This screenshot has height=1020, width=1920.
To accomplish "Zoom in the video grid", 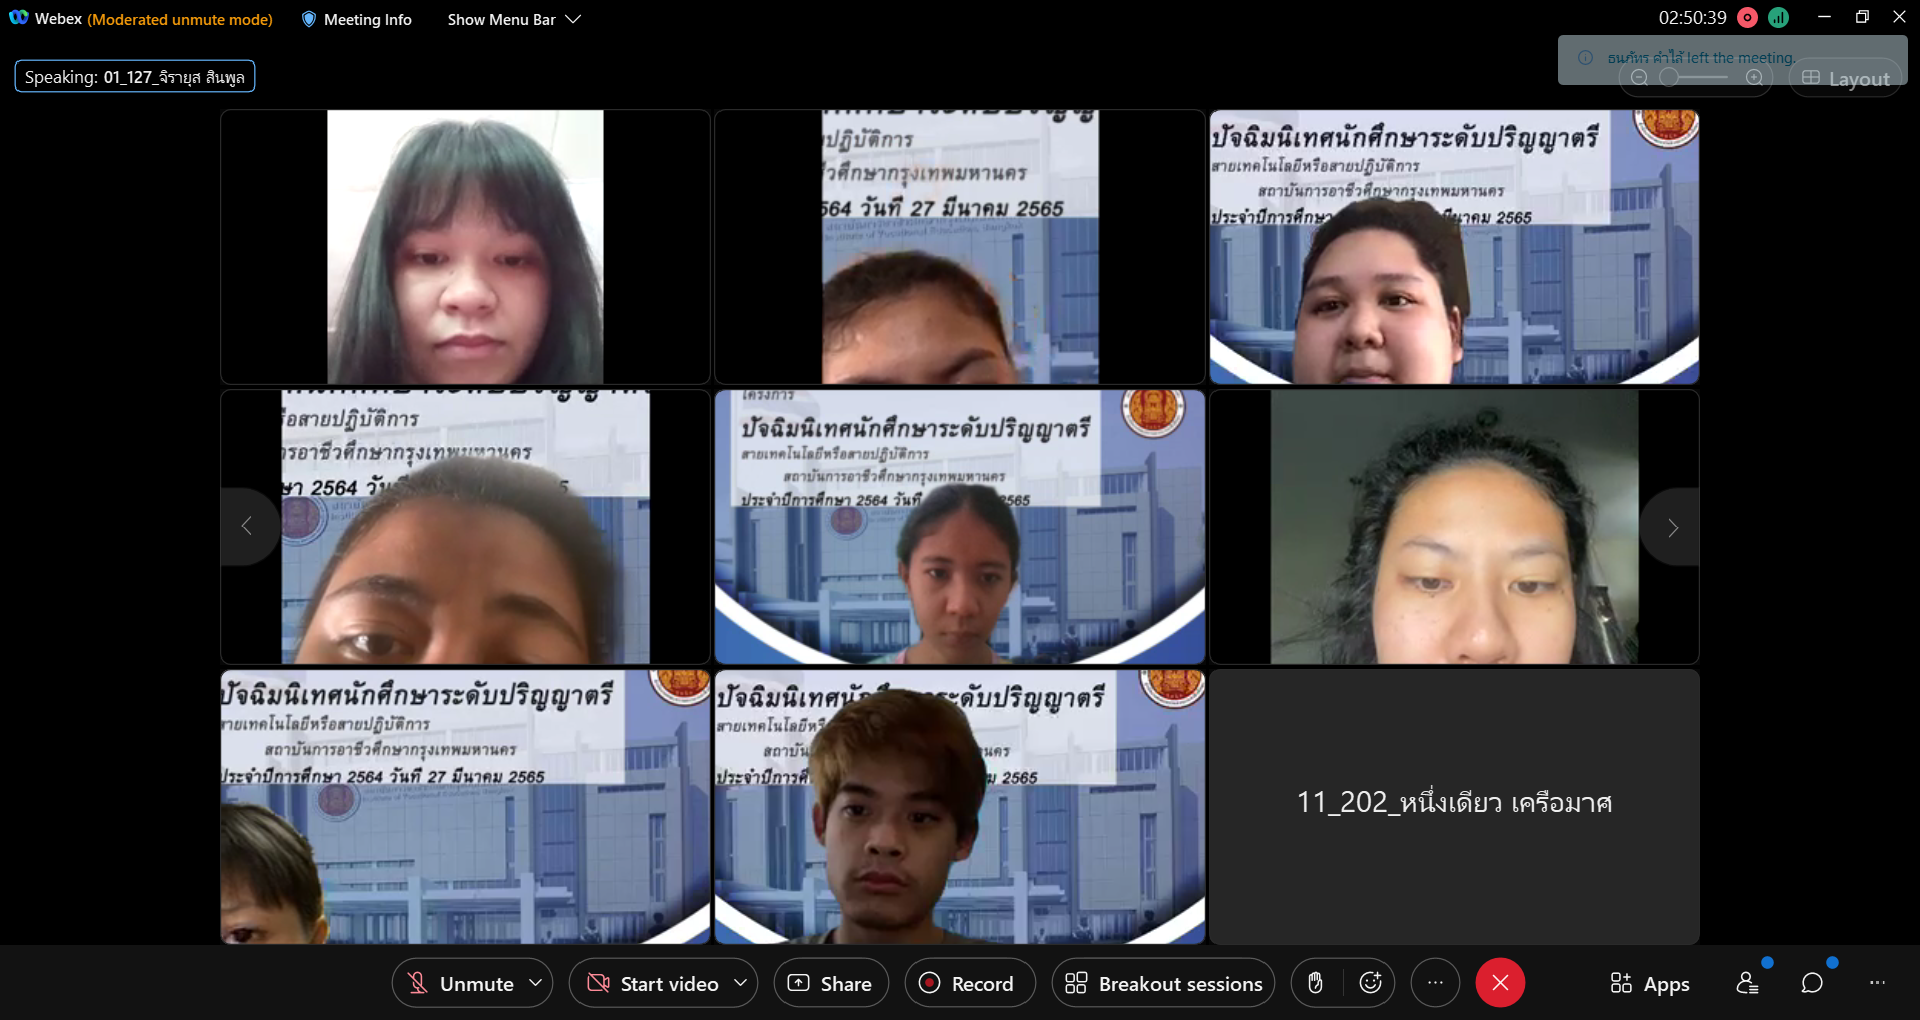I will pos(1754,77).
